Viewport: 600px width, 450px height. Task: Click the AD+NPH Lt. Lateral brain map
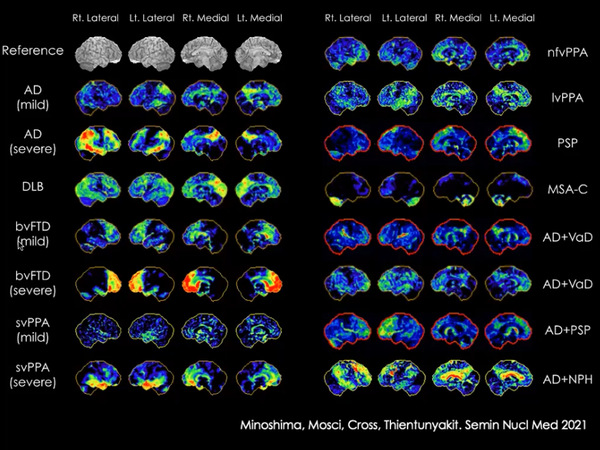(x=401, y=377)
